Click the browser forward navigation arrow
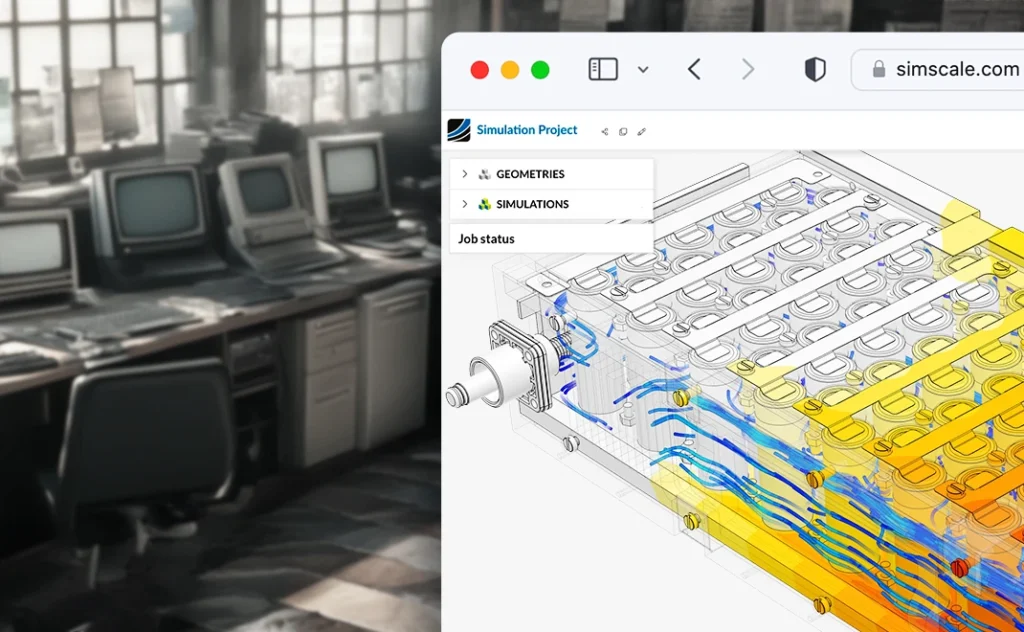Image resolution: width=1024 pixels, height=632 pixels. pyautogui.click(x=748, y=68)
